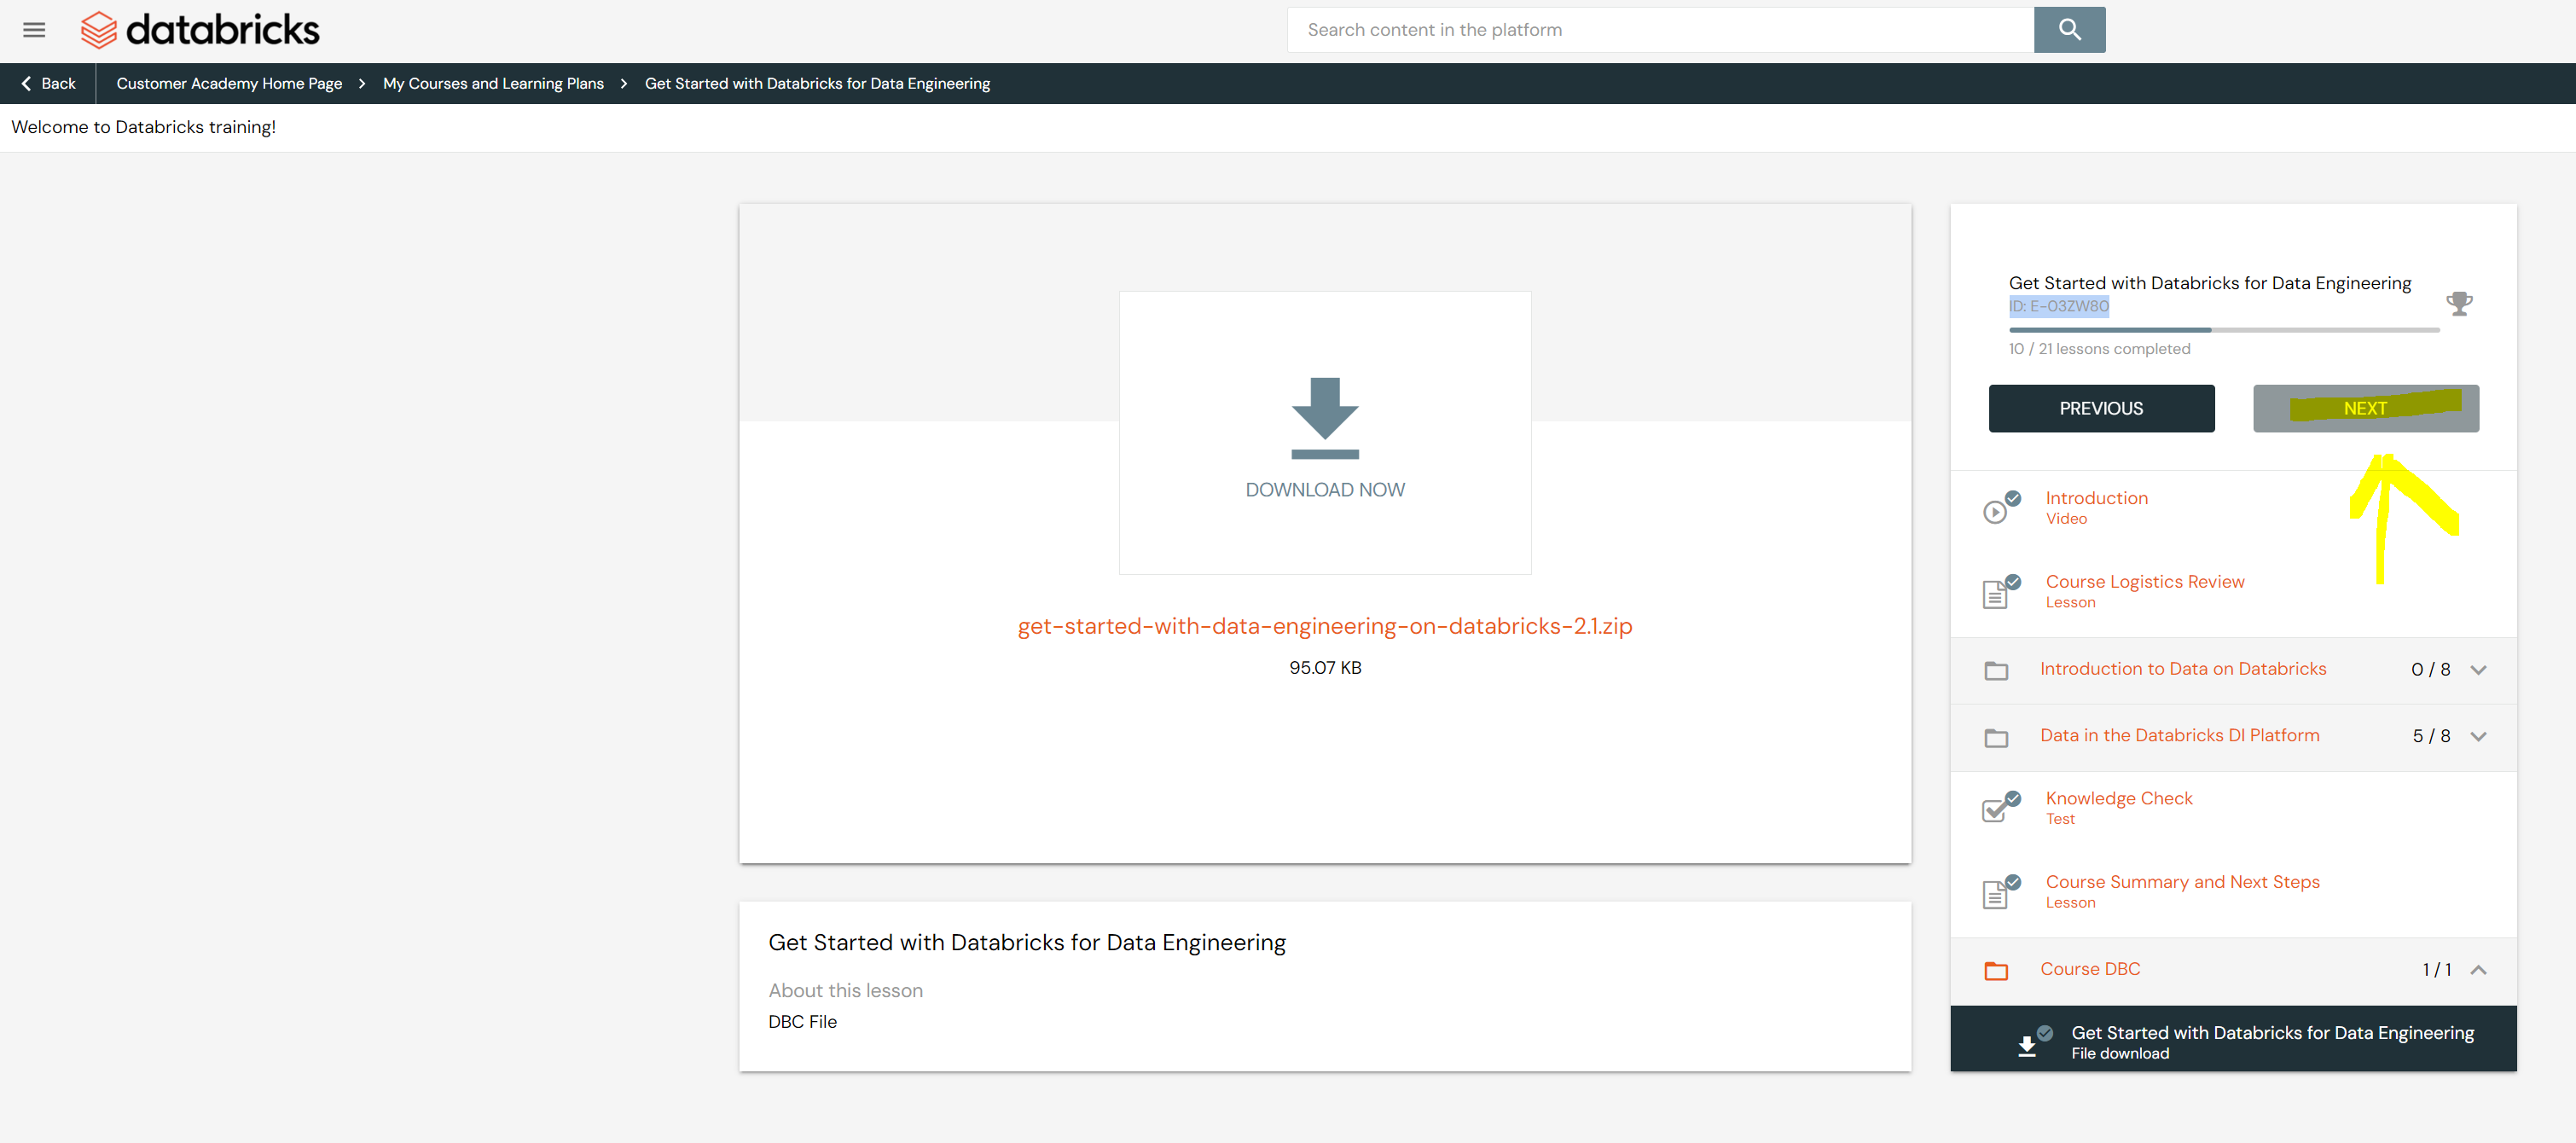
Task: Click the highlighted NEXT button
Action: (2365, 408)
